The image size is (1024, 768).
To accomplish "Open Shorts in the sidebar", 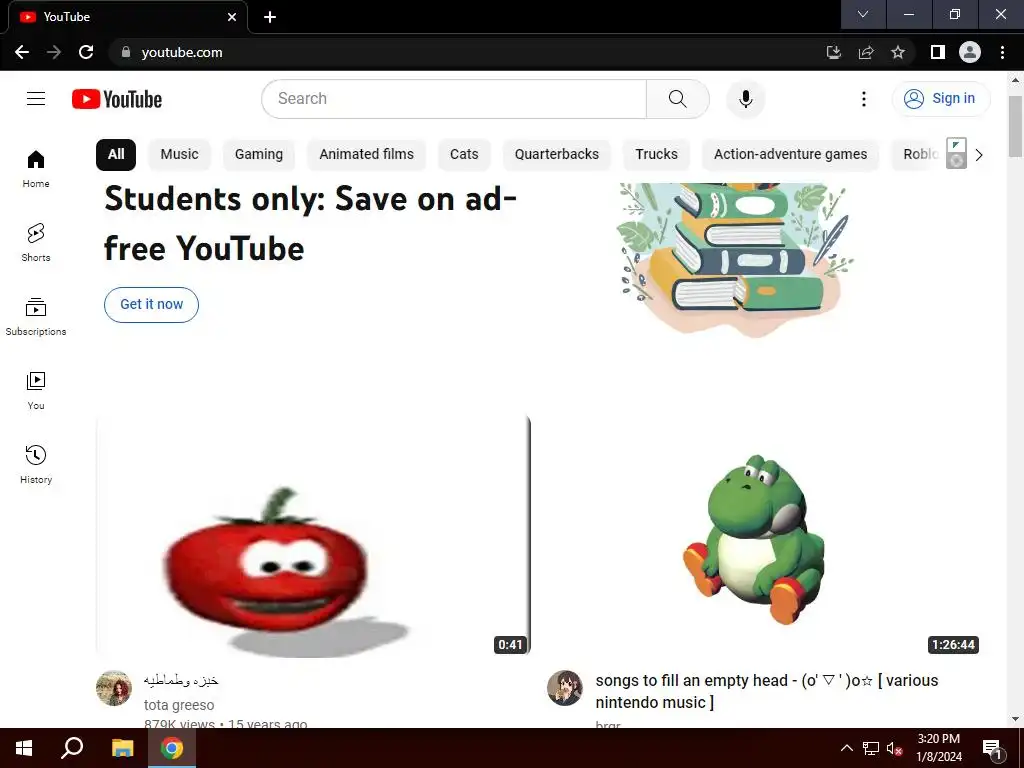I will [x=36, y=243].
